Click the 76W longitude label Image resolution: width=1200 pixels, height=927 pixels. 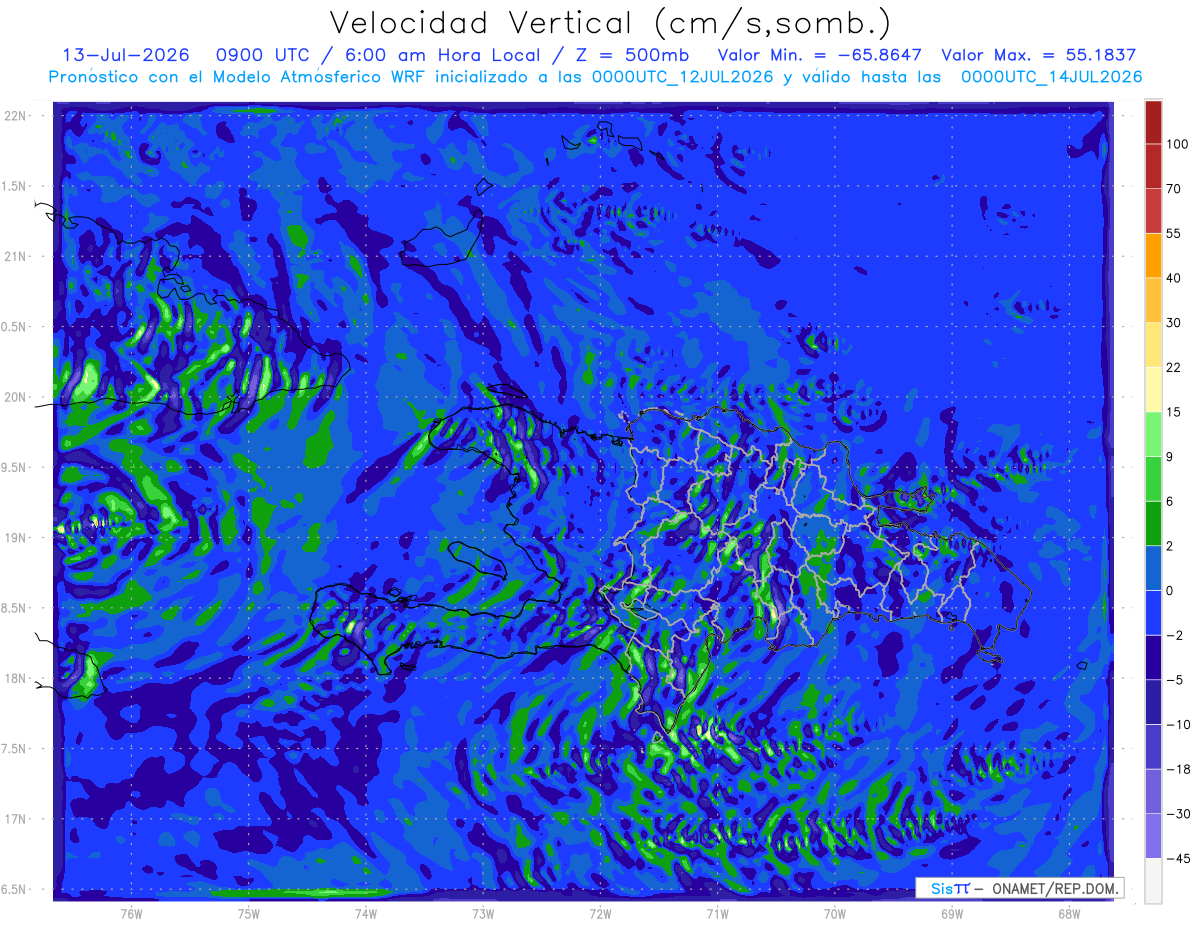click(131, 913)
